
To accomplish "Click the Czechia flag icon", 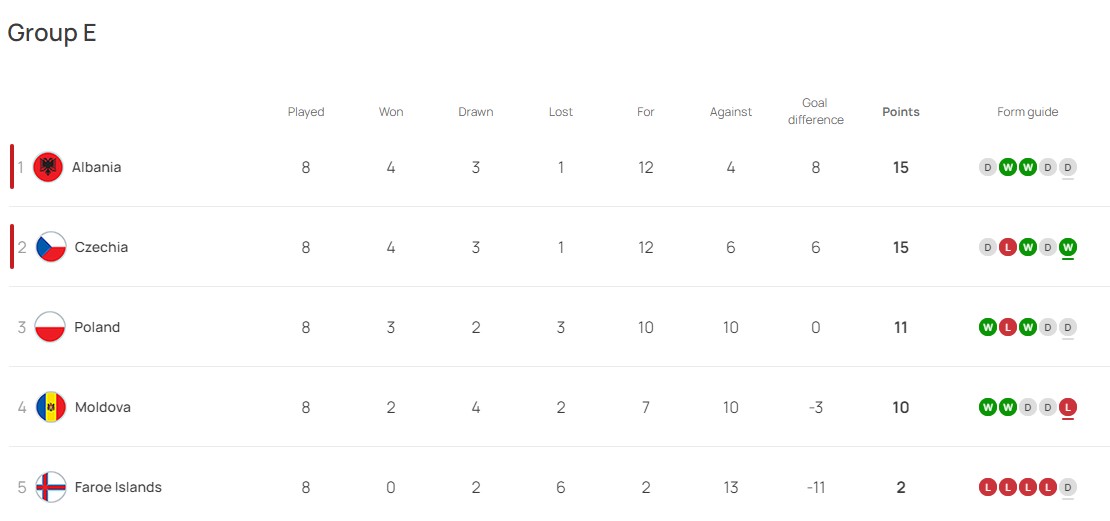I will pyautogui.click(x=51, y=247).
